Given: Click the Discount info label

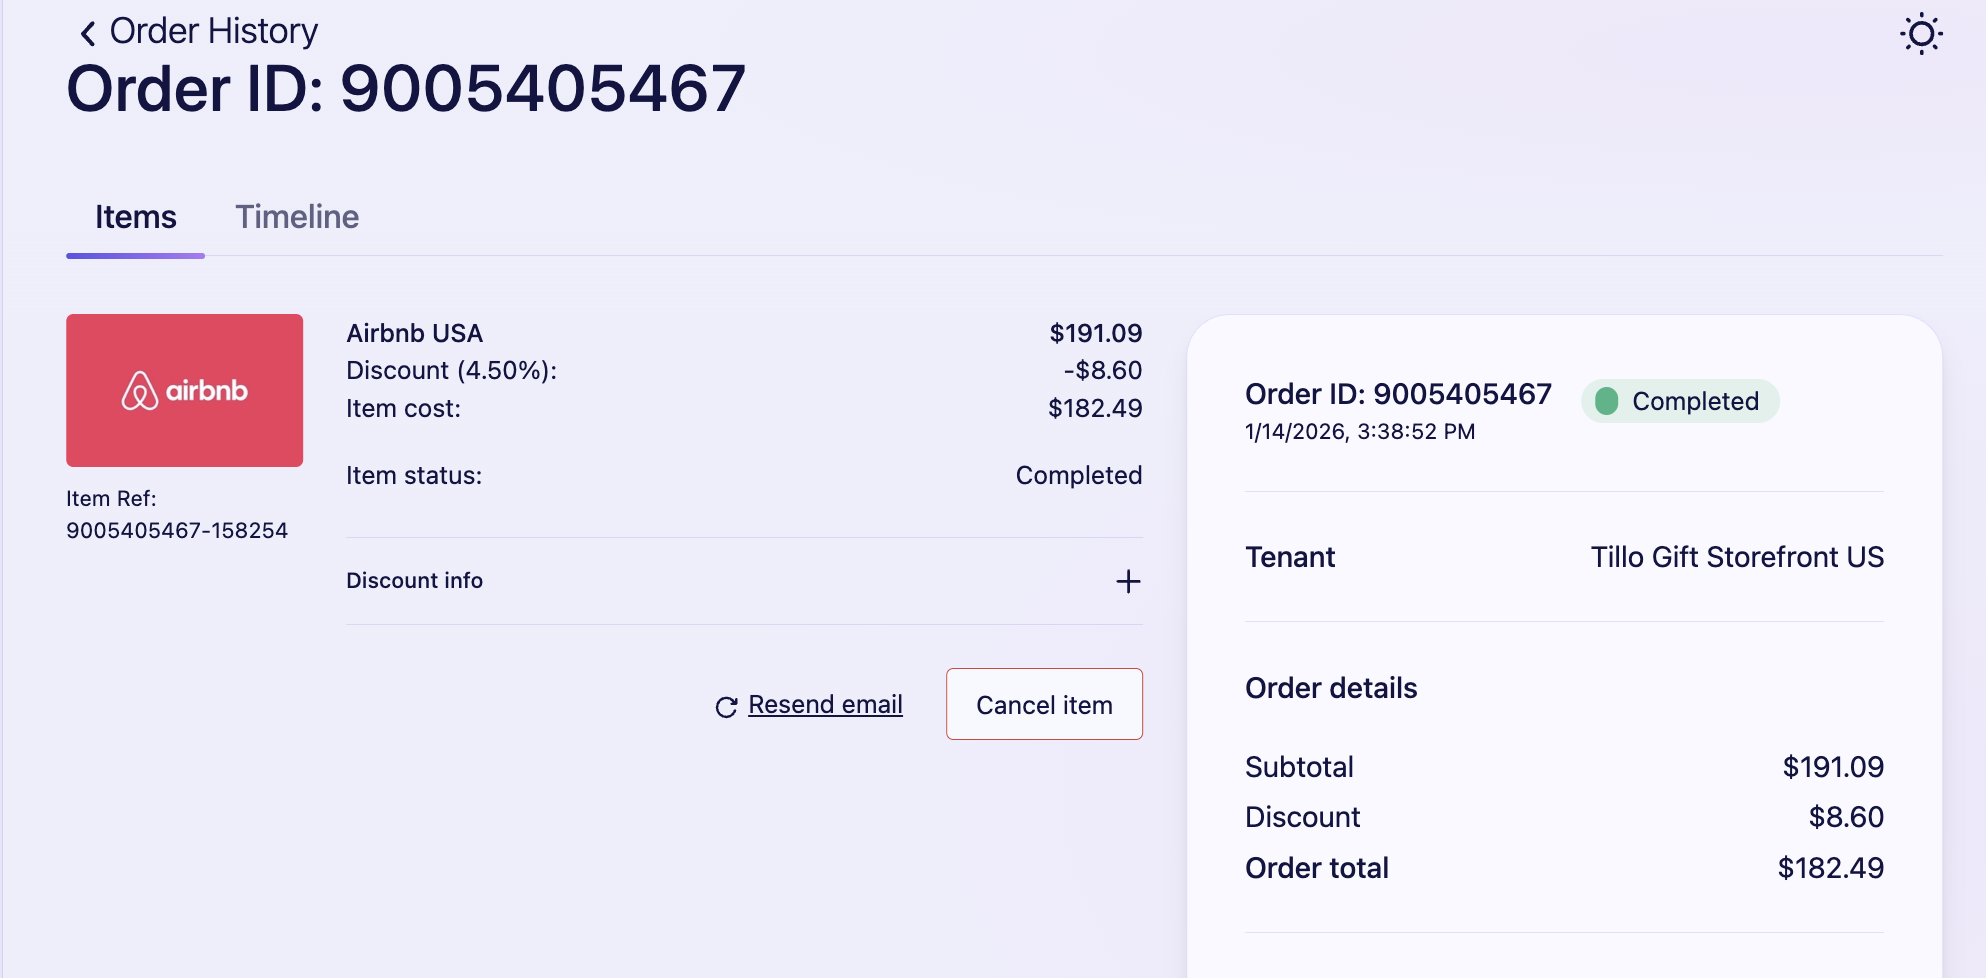Looking at the screenshot, I should [414, 581].
